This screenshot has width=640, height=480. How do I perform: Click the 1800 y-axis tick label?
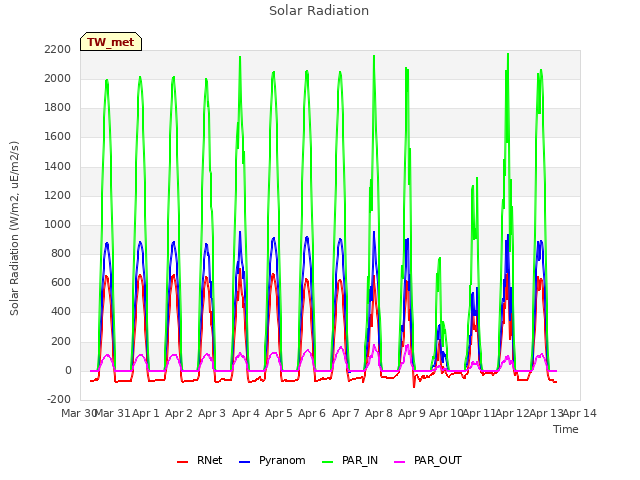[58, 107]
